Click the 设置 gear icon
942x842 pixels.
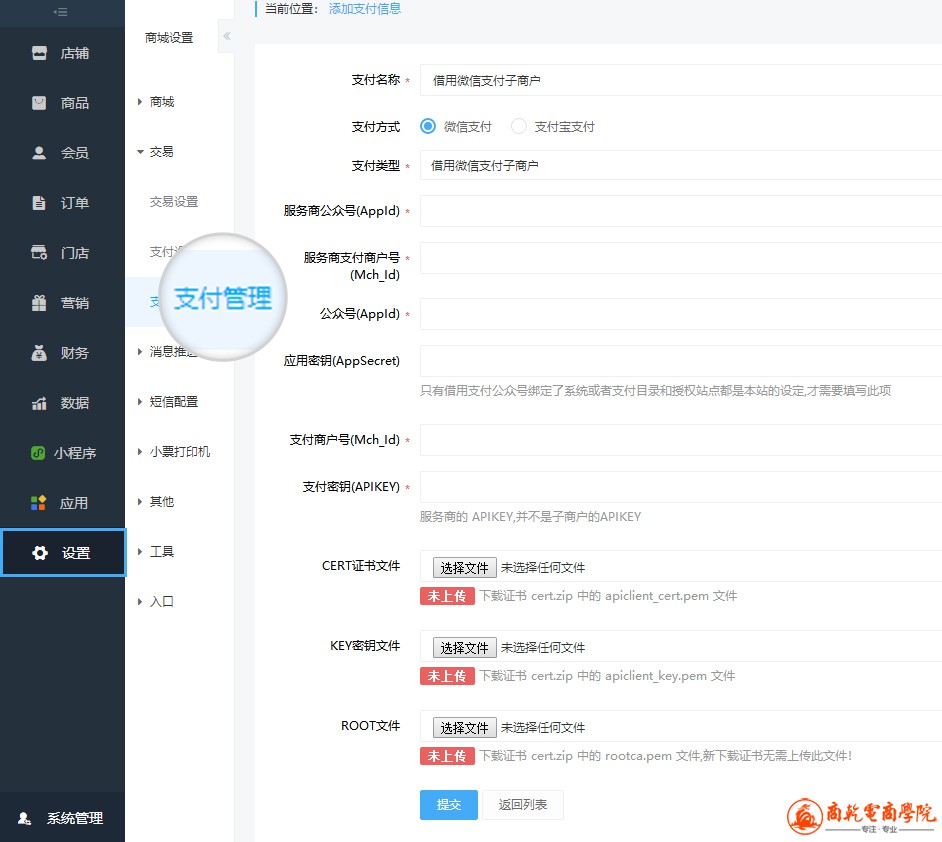40,553
